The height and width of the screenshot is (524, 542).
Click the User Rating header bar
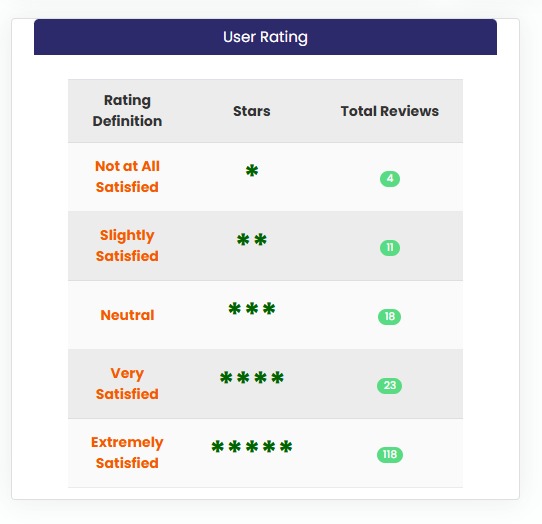coord(265,37)
